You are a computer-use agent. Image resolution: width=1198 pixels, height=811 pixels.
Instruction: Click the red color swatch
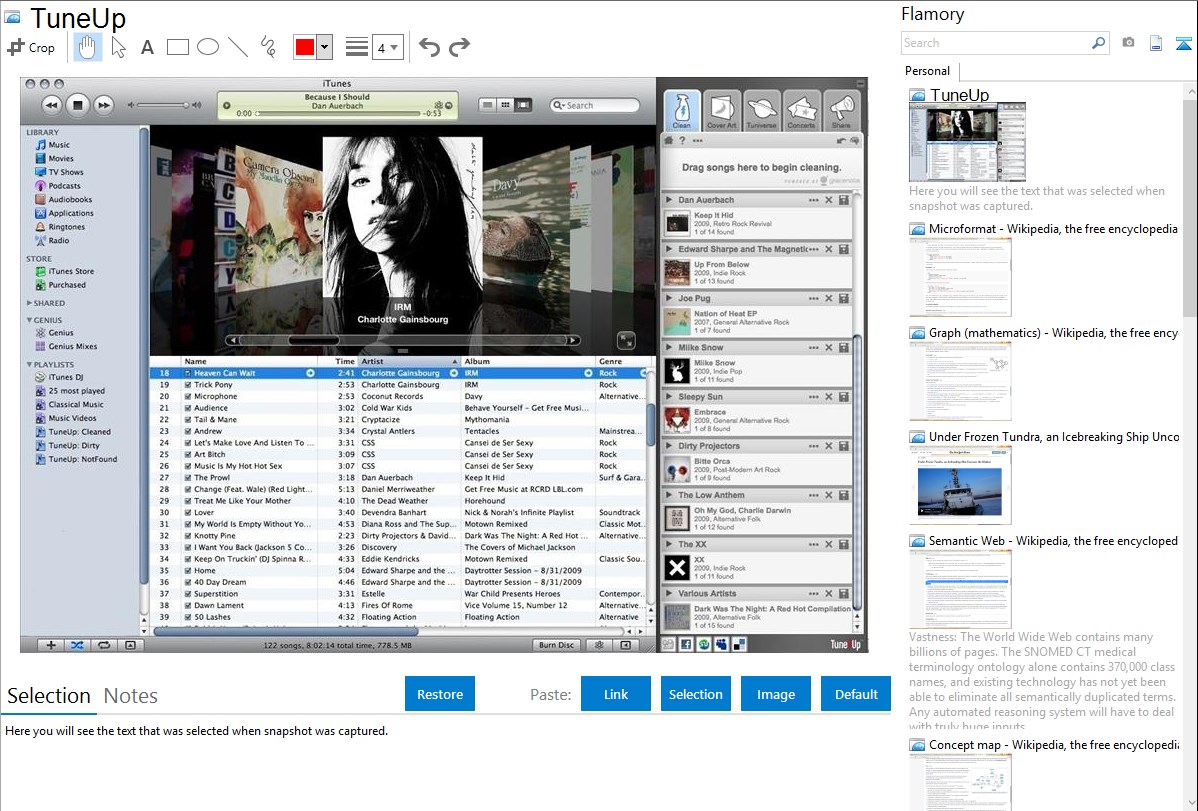click(305, 47)
